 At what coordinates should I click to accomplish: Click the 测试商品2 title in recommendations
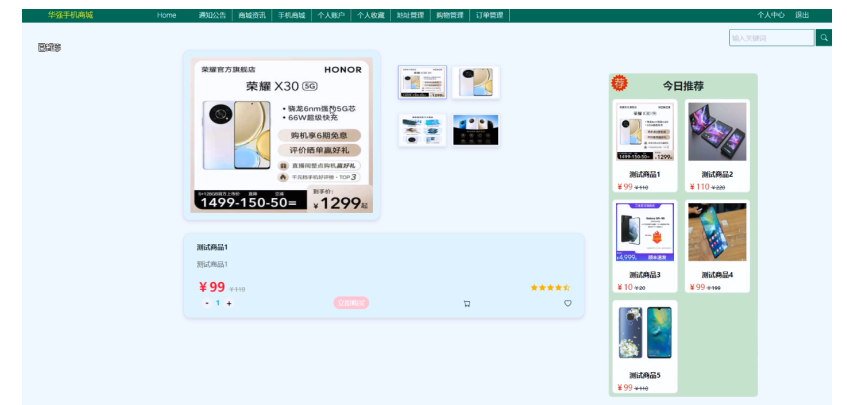point(717,174)
